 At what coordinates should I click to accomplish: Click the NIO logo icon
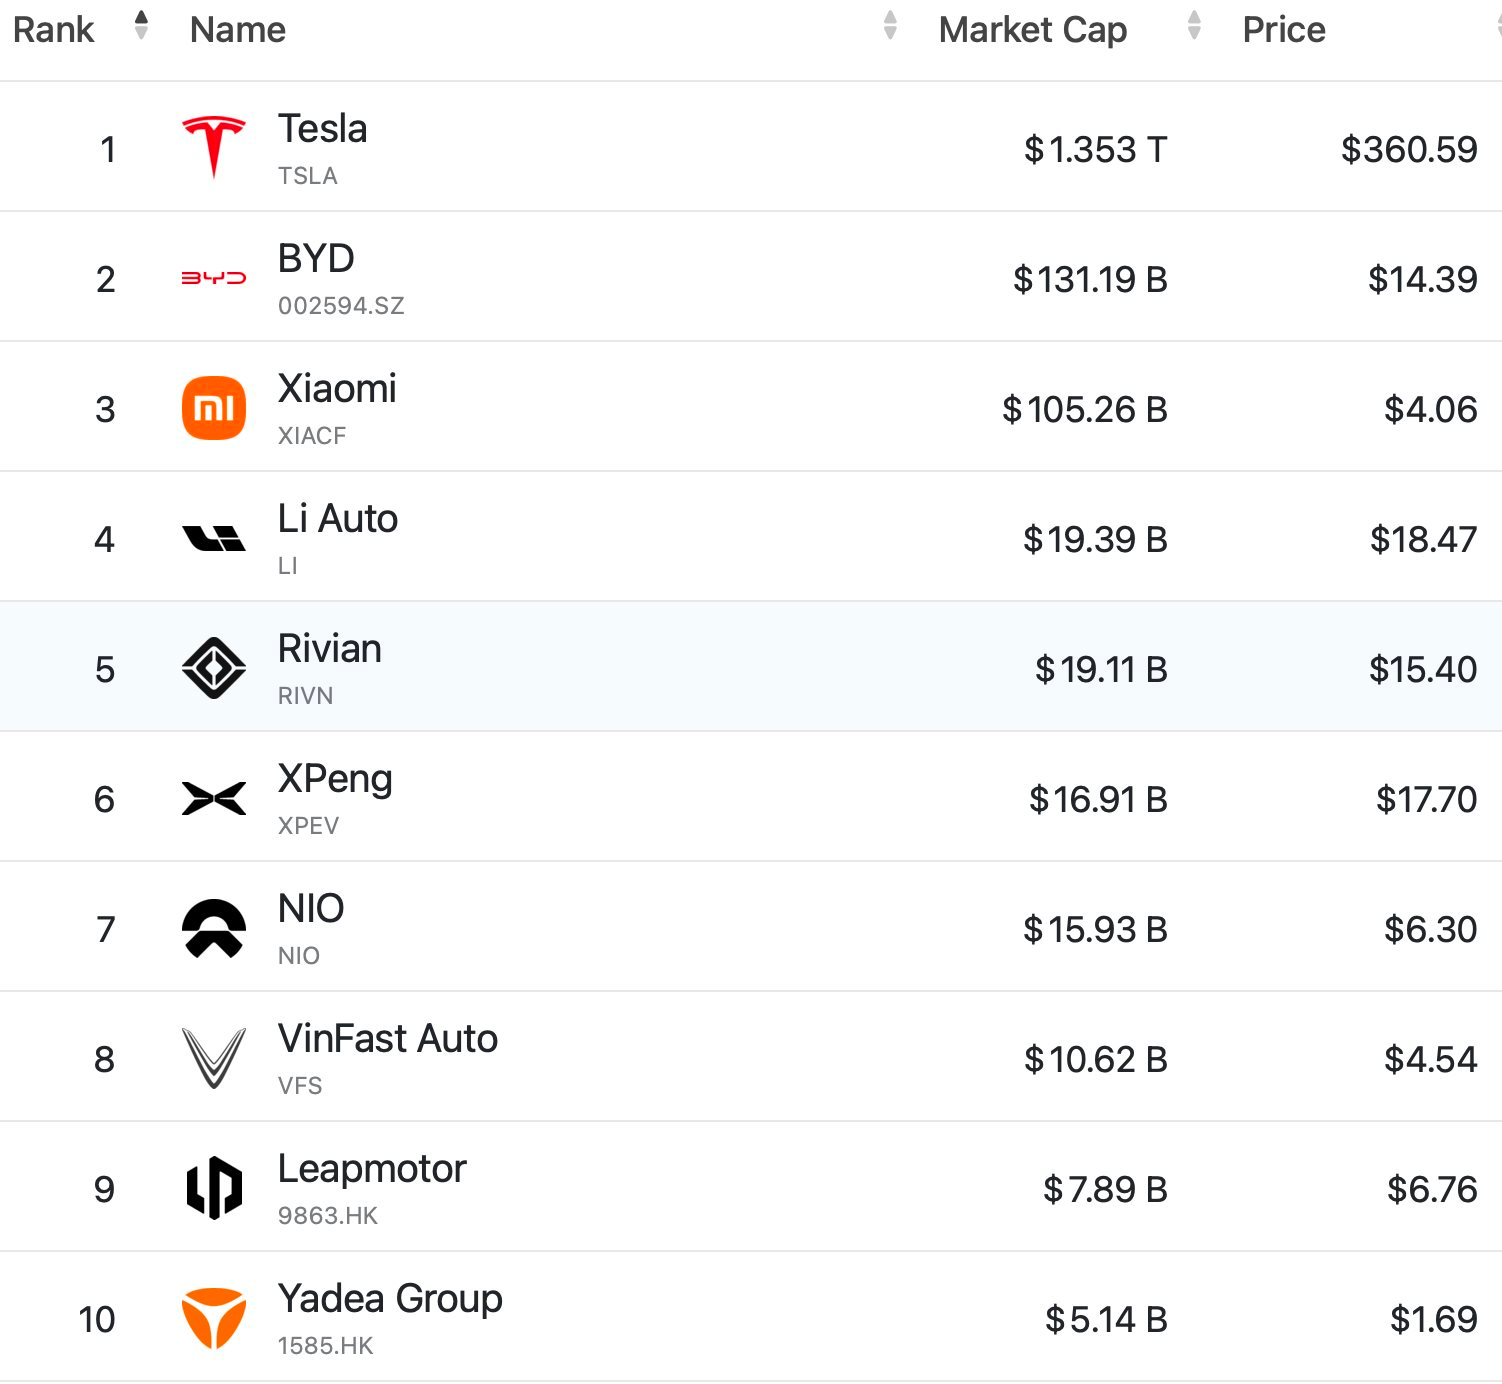[x=213, y=928]
